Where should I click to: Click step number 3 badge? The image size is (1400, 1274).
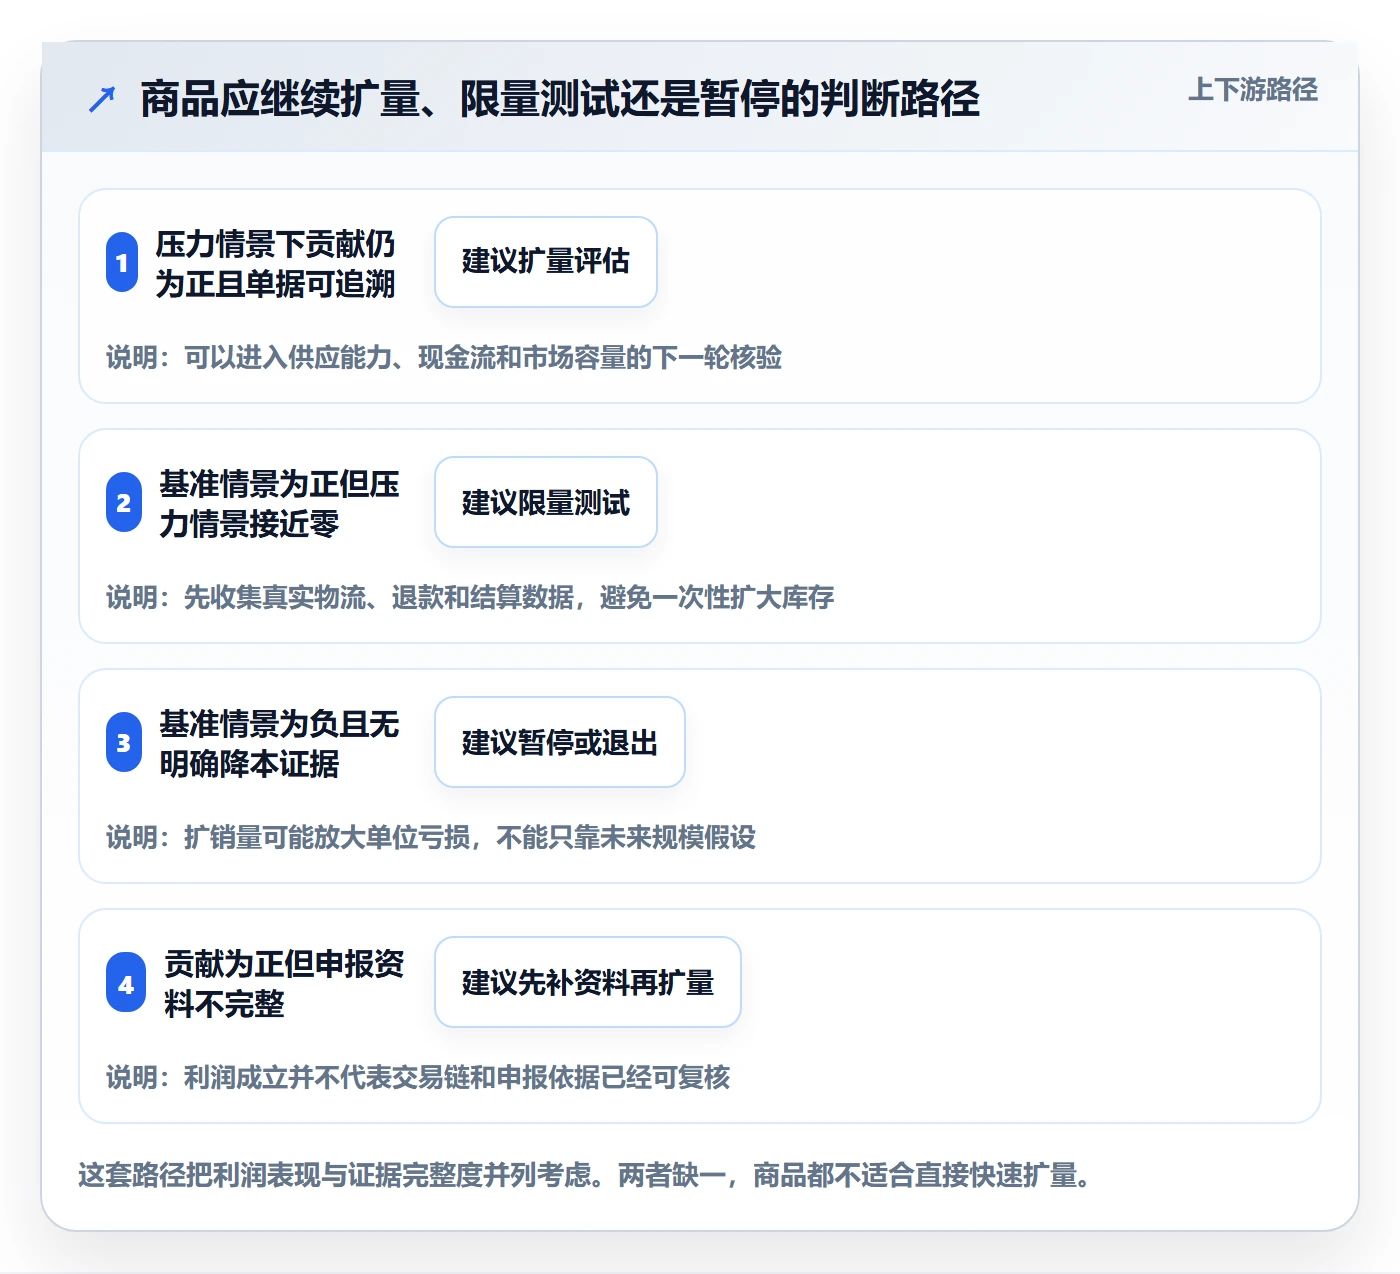coord(124,742)
